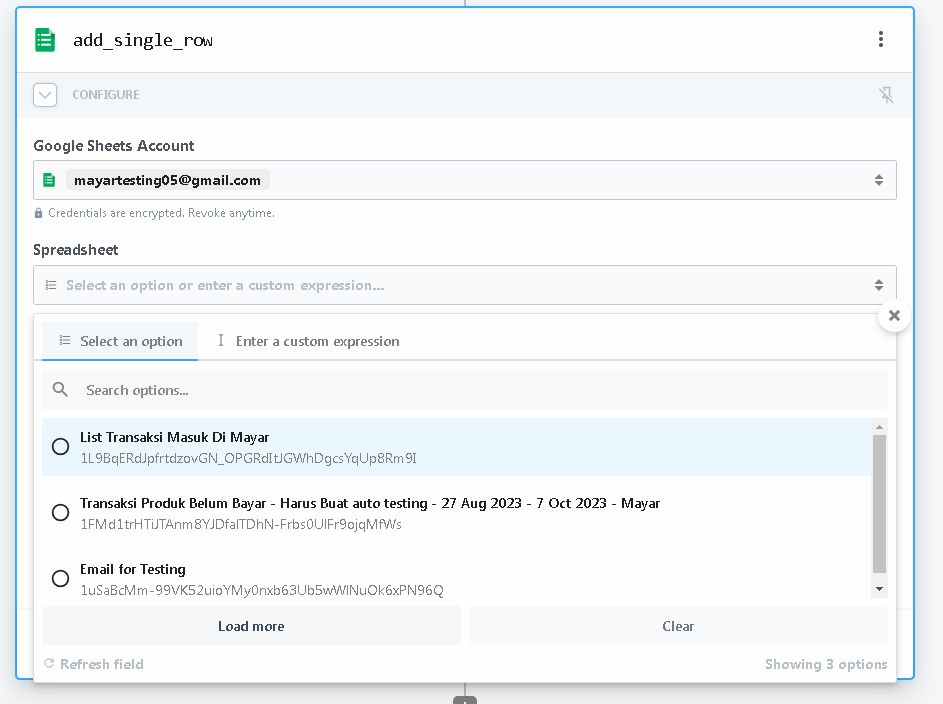Click spreadsheet ID 1uSaBcMm-99VK52uioYMy0nxb63 text
This screenshot has width=943, height=704.
[x=262, y=590]
